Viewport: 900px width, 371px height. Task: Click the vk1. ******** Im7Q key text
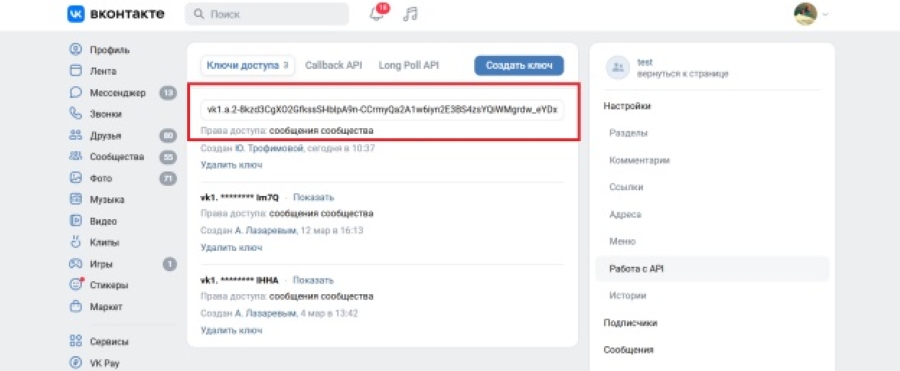[x=239, y=198]
